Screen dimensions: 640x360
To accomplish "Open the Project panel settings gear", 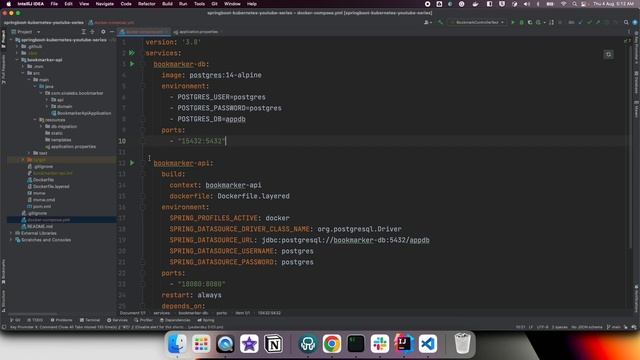I will pyautogui.click(x=103, y=32).
